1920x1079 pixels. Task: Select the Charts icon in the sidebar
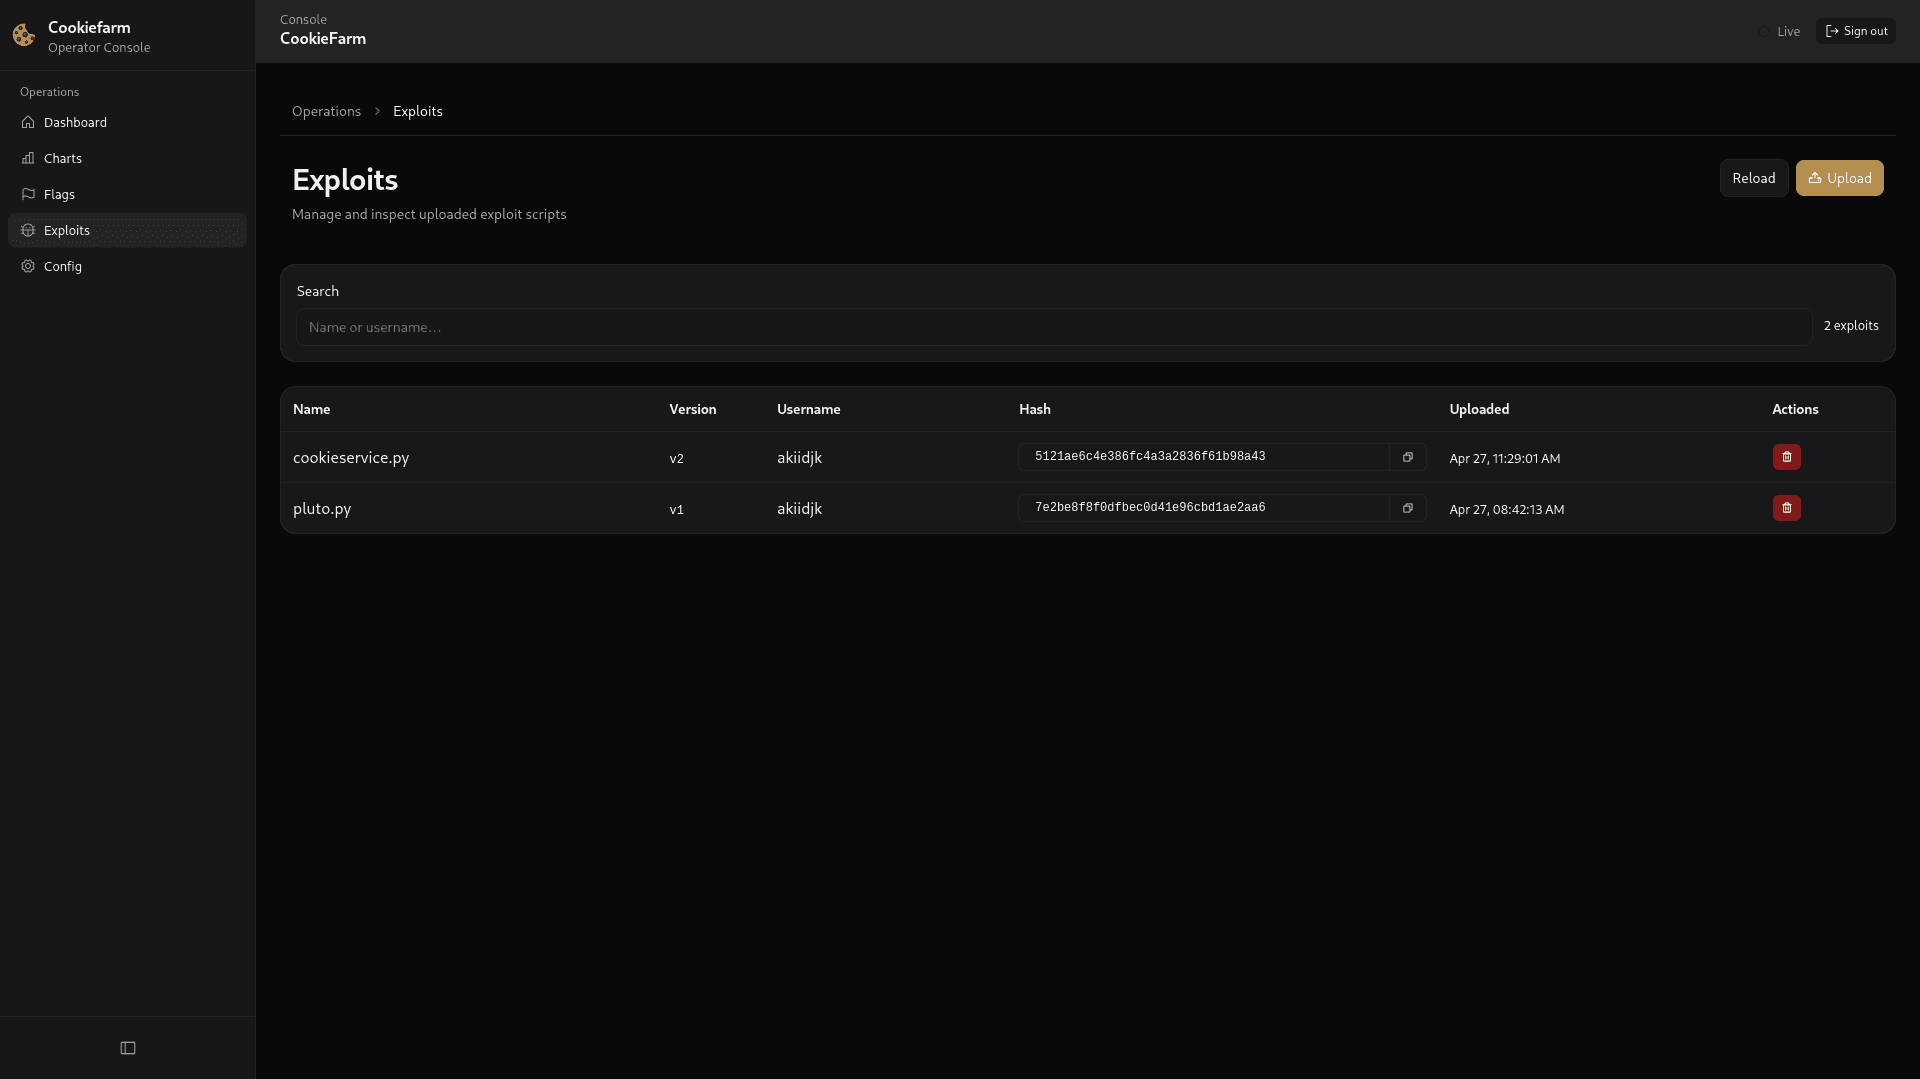coord(28,158)
